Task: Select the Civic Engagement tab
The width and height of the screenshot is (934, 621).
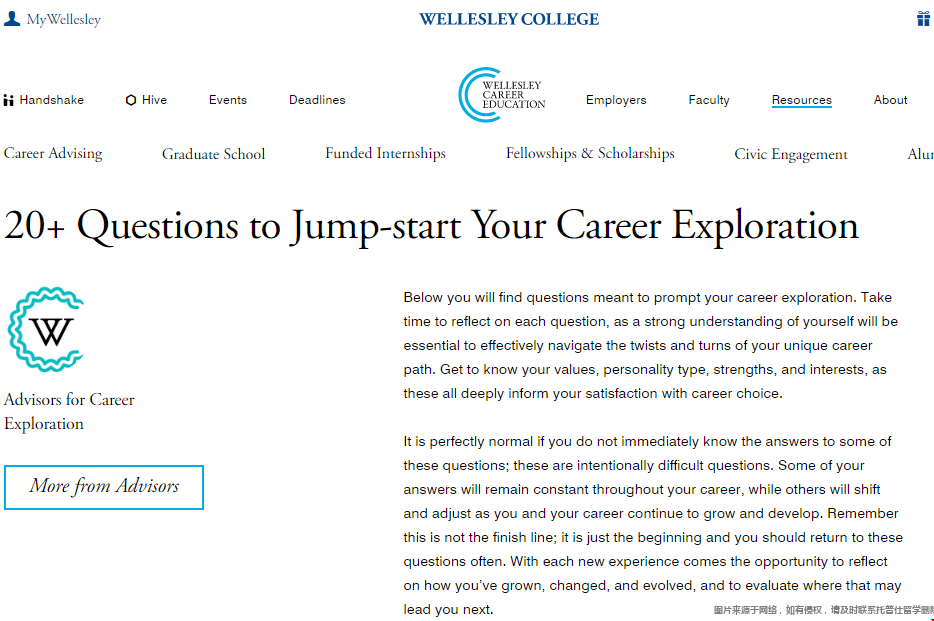Action: point(791,154)
